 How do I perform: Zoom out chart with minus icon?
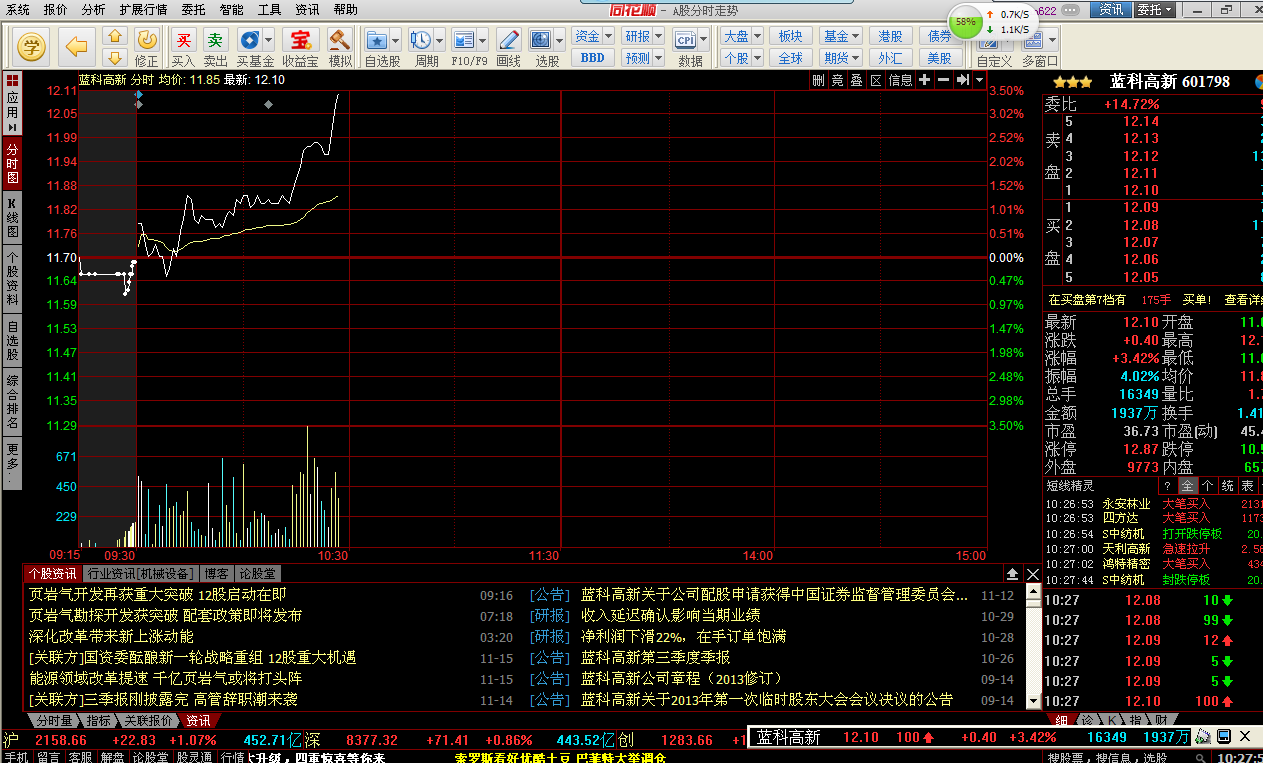[944, 80]
